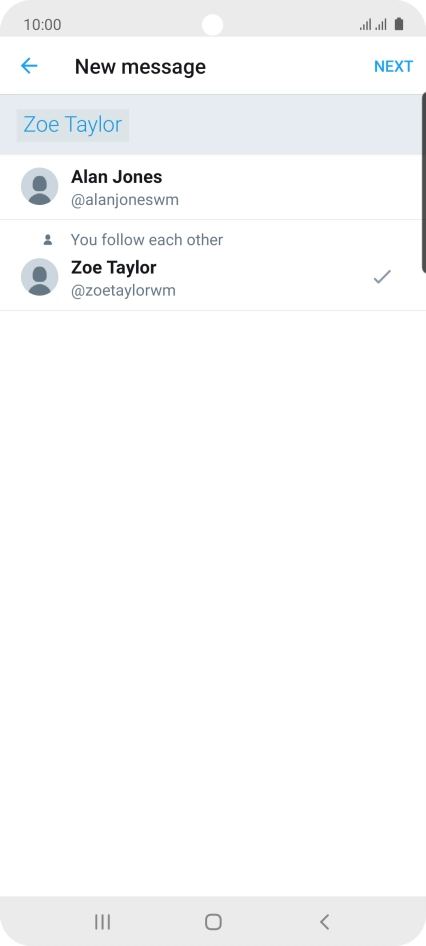Tap the @zoetaylorwm handle

click(x=123, y=290)
